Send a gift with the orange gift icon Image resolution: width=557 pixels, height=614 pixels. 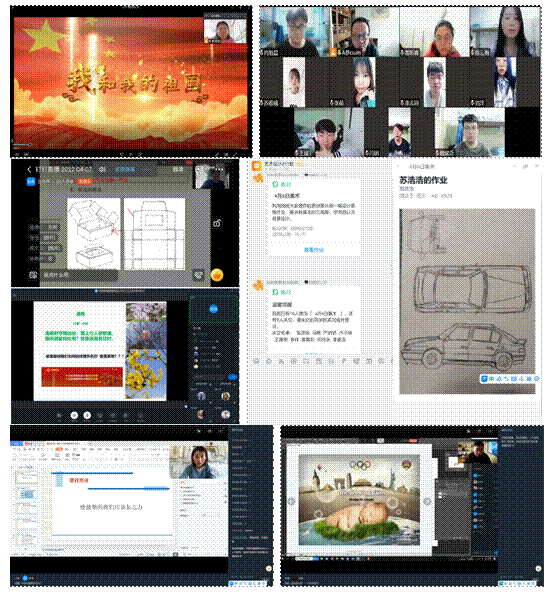tap(217, 275)
